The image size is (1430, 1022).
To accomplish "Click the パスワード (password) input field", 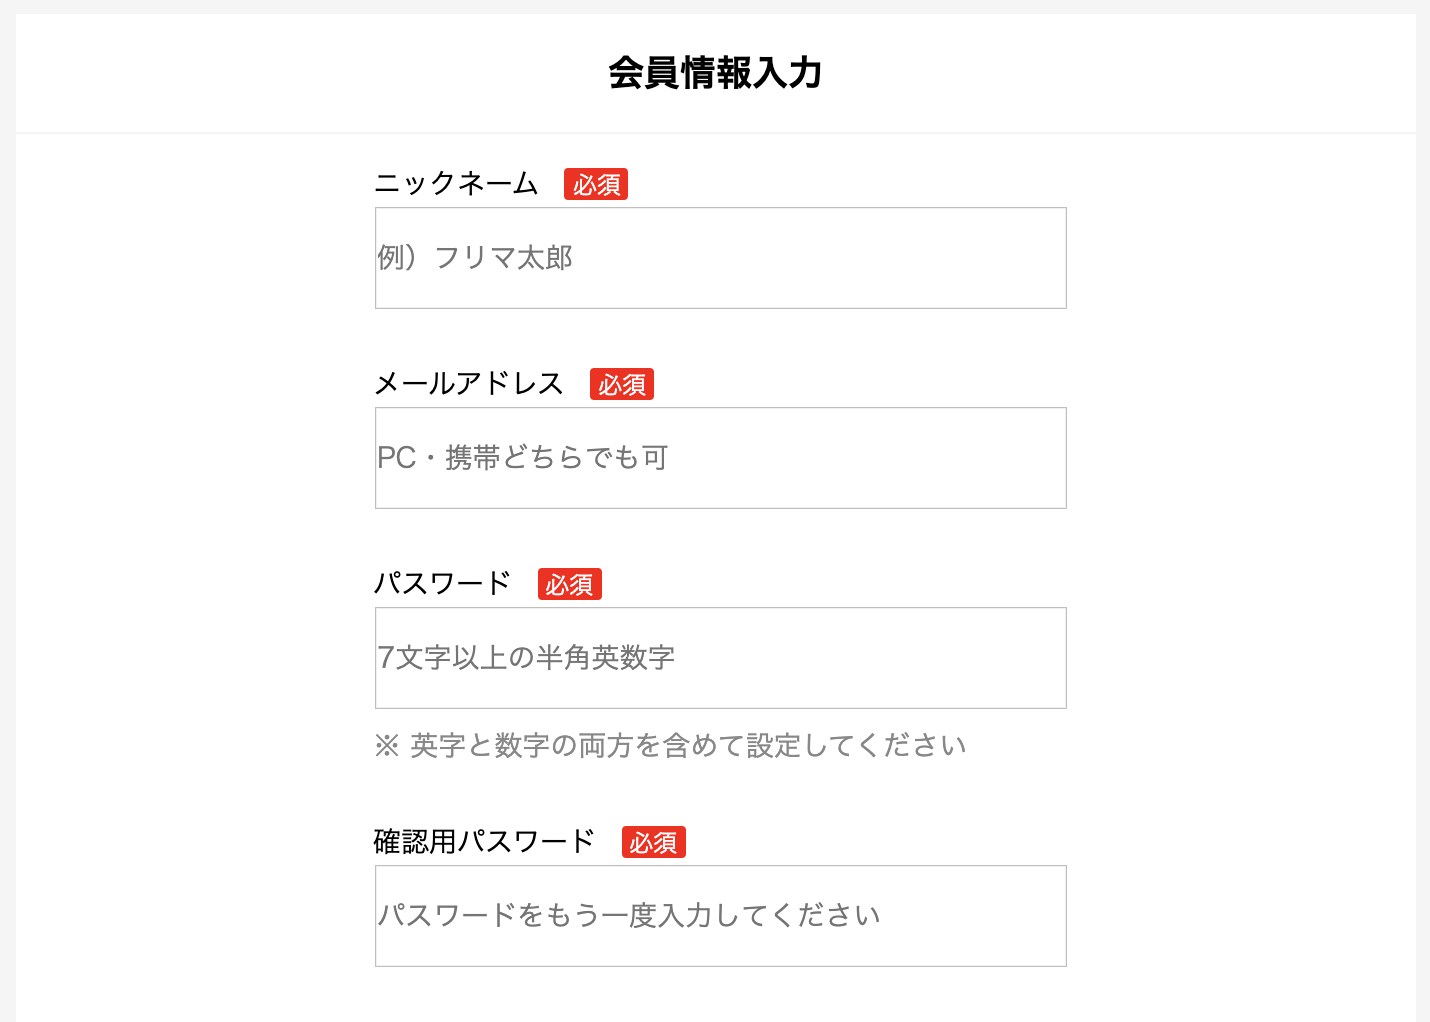I will pyautogui.click(x=720, y=657).
